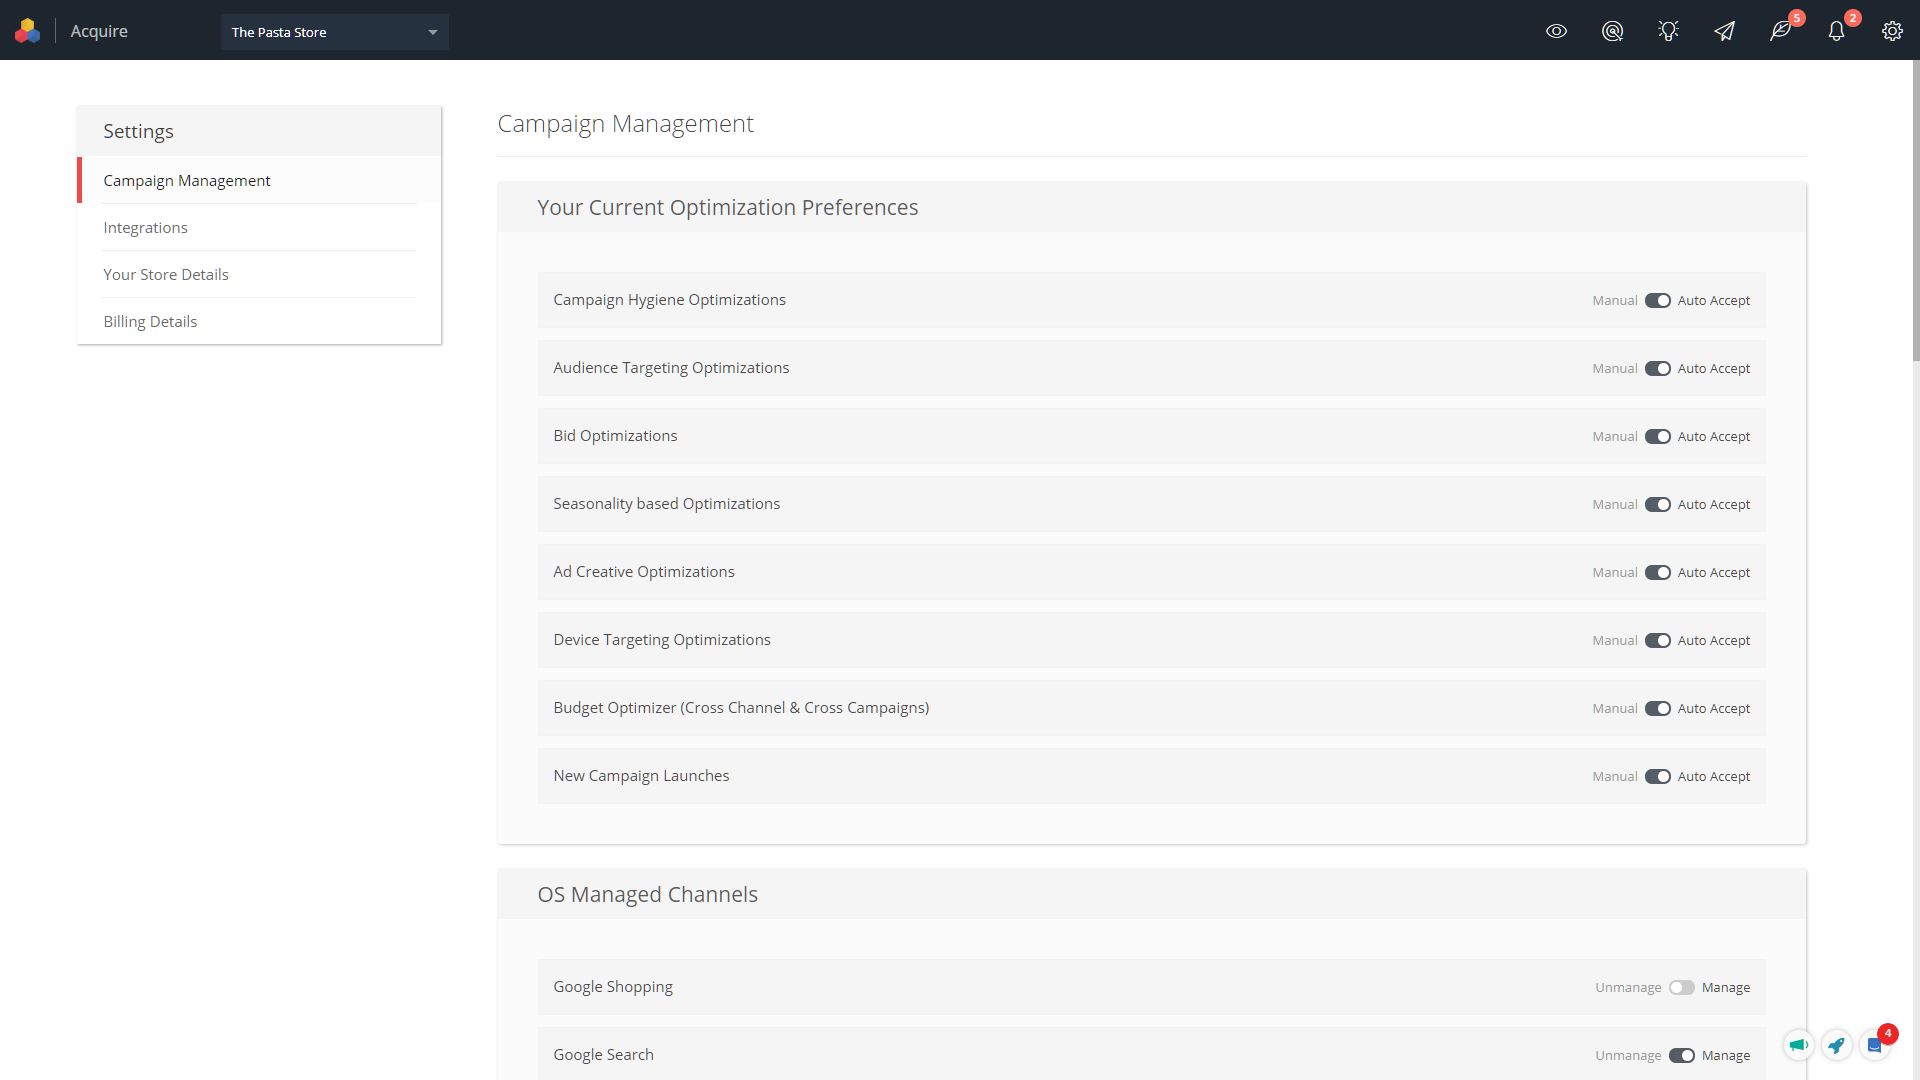The image size is (1920, 1080).
Task: Toggle Google Search manage switch
Action: pyautogui.click(x=1681, y=1056)
